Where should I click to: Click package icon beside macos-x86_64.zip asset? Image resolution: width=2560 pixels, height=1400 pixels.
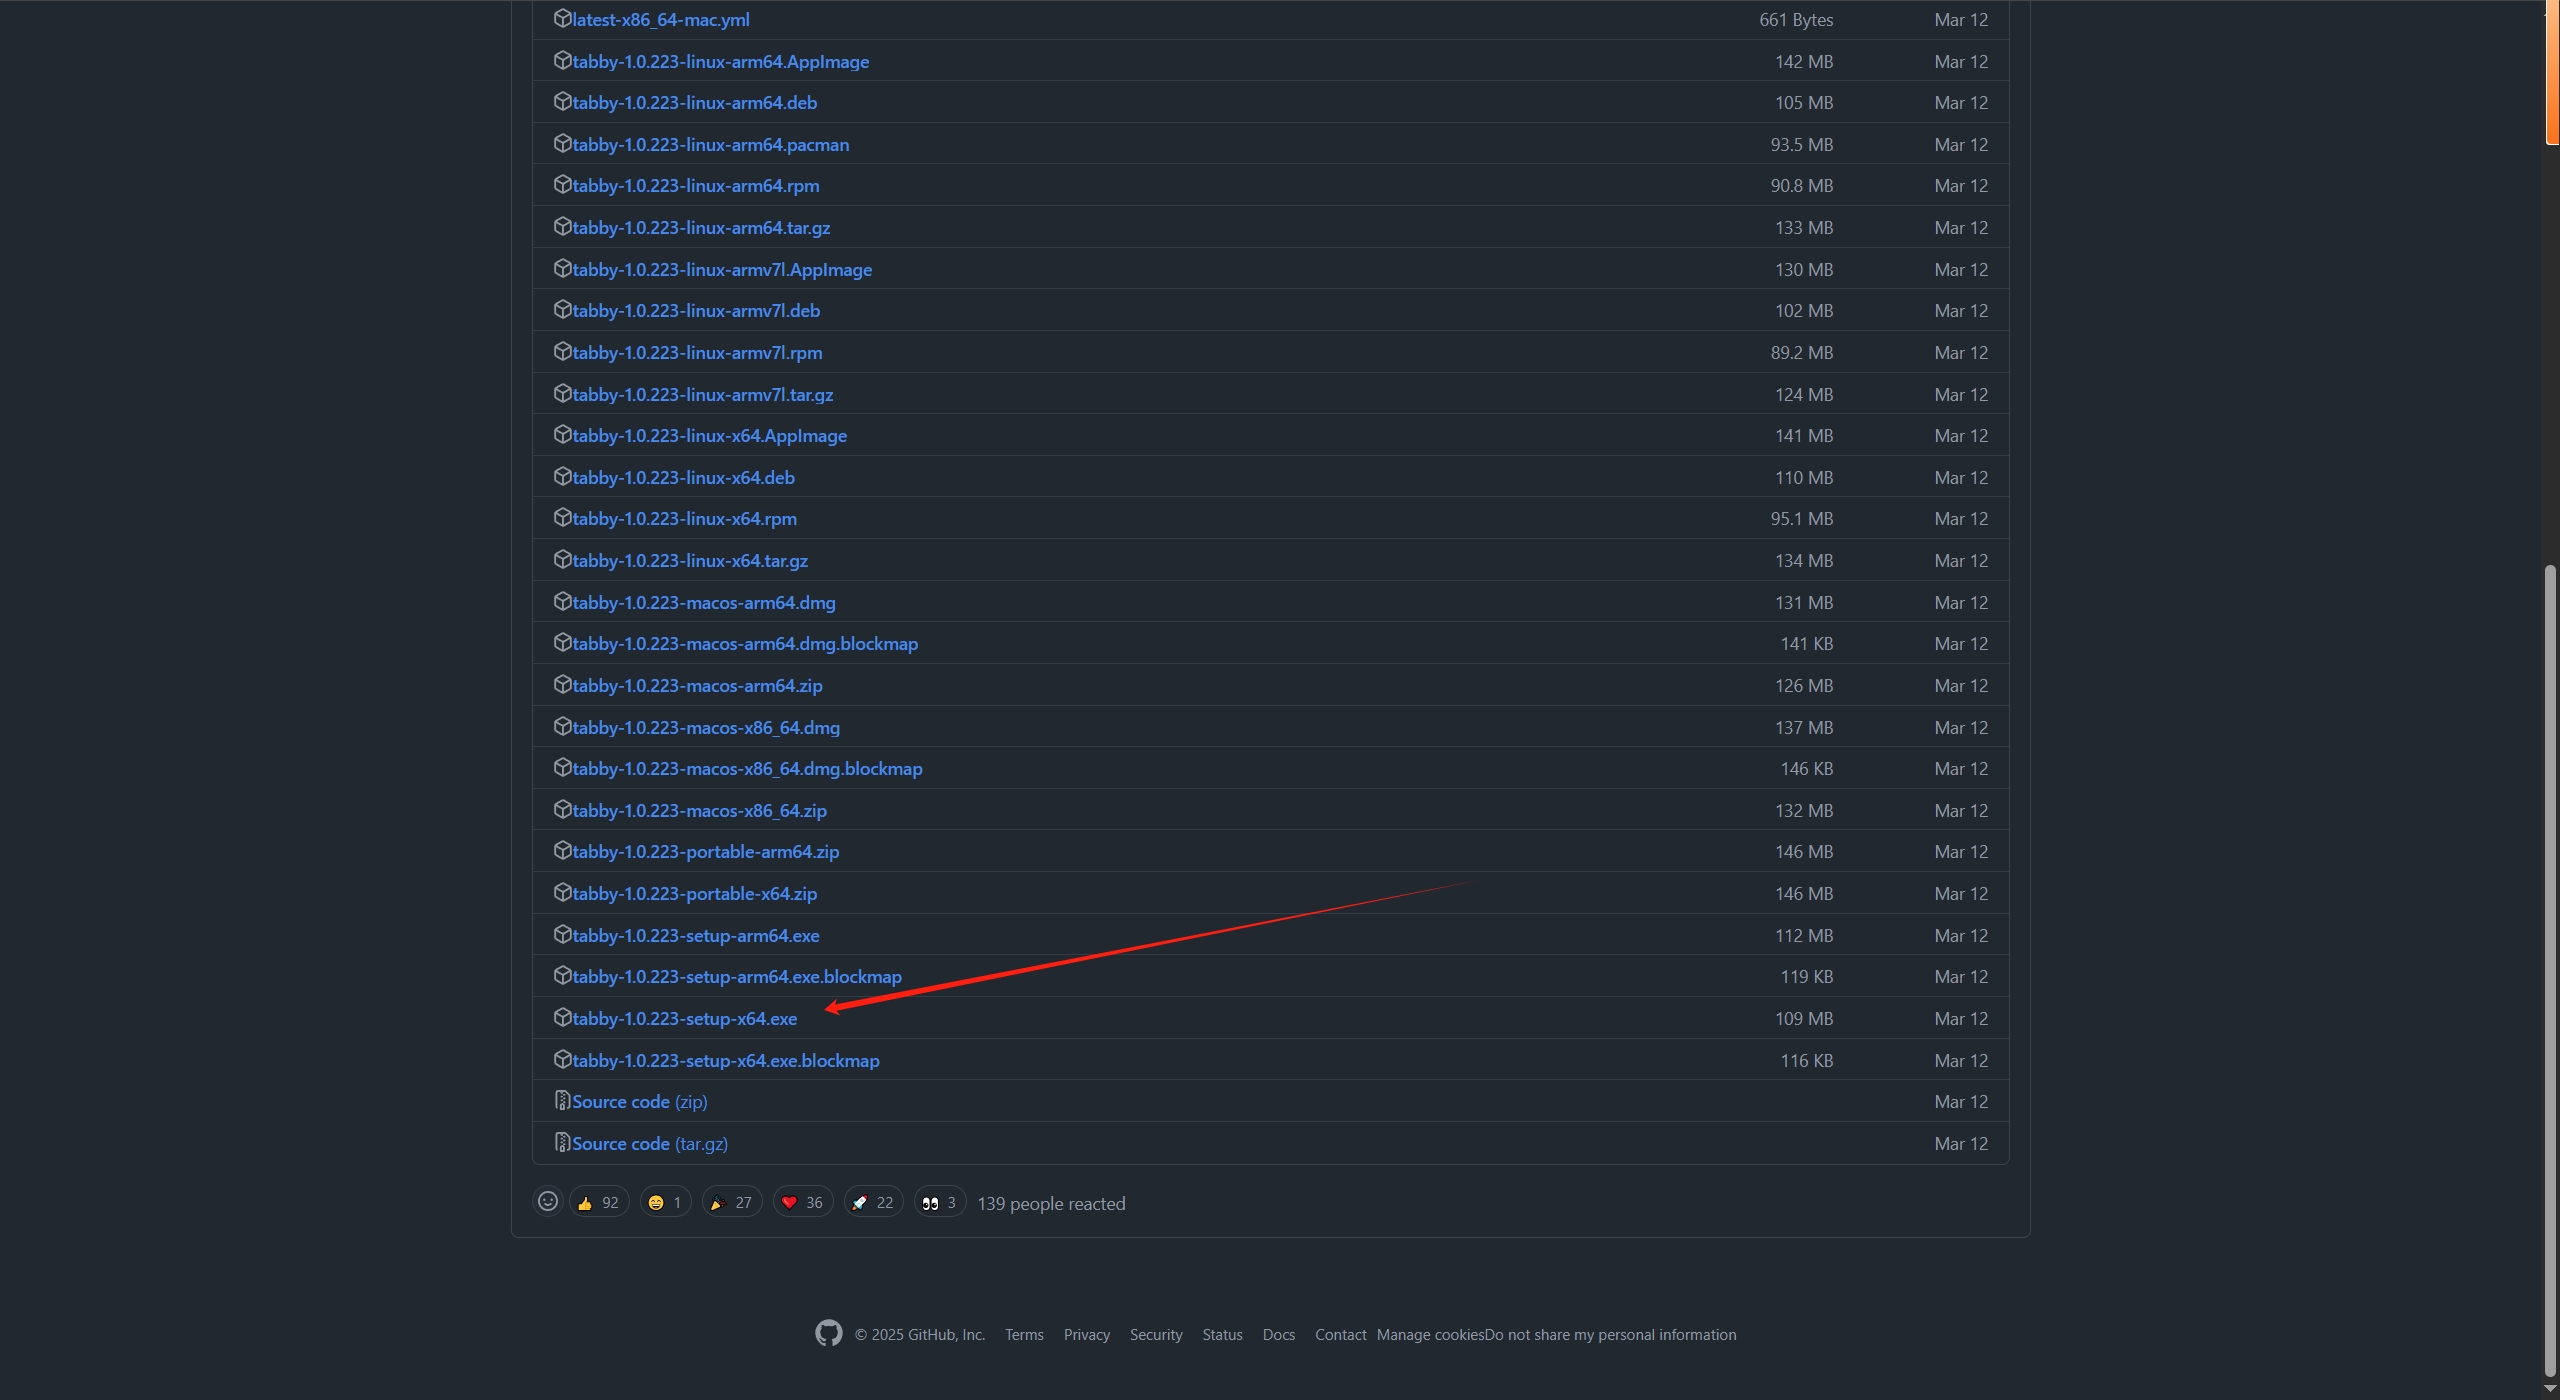[x=562, y=810]
